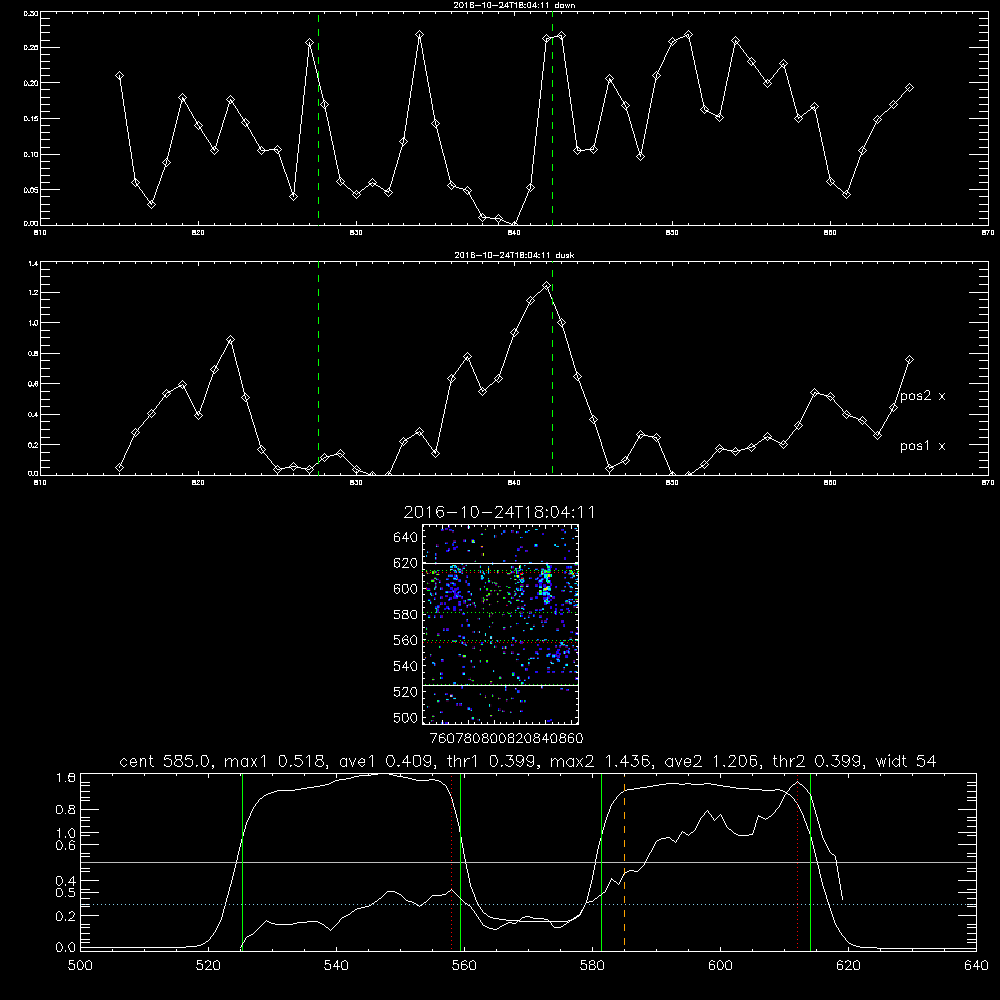Viewport: 1000px width, 1000px height.
Task: Click the '2016-10-24T18:04:11 dusk' plot title
Action: [x=514, y=255]
